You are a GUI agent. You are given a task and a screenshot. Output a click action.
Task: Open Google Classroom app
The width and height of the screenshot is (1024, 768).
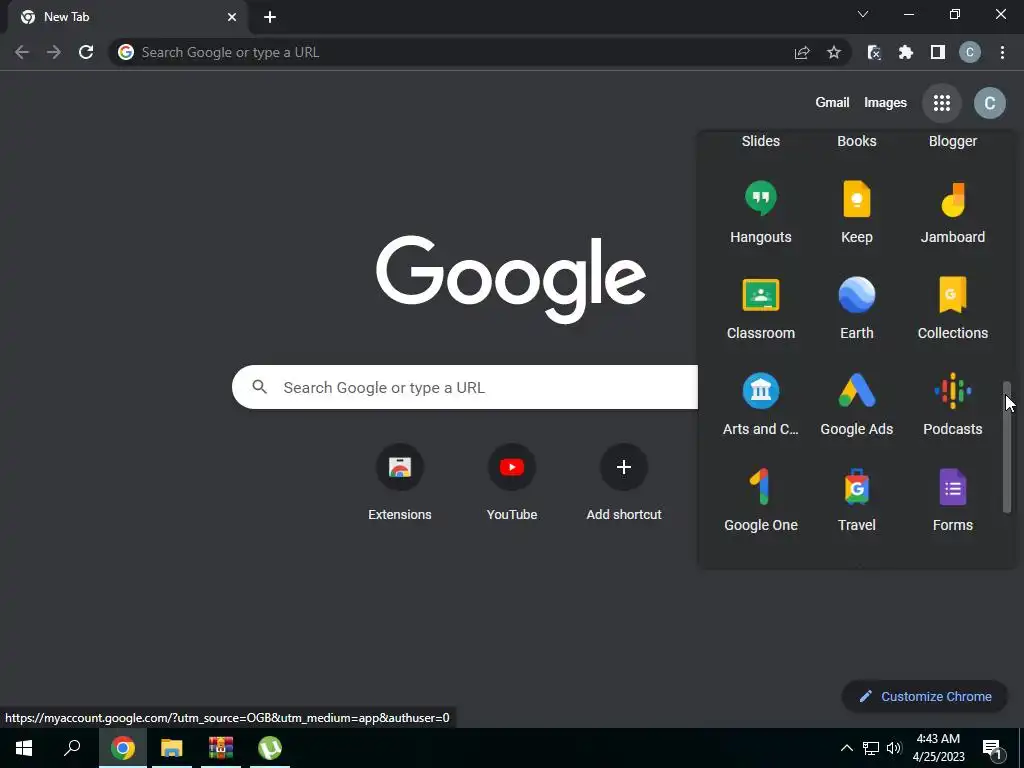click(761, 308)
